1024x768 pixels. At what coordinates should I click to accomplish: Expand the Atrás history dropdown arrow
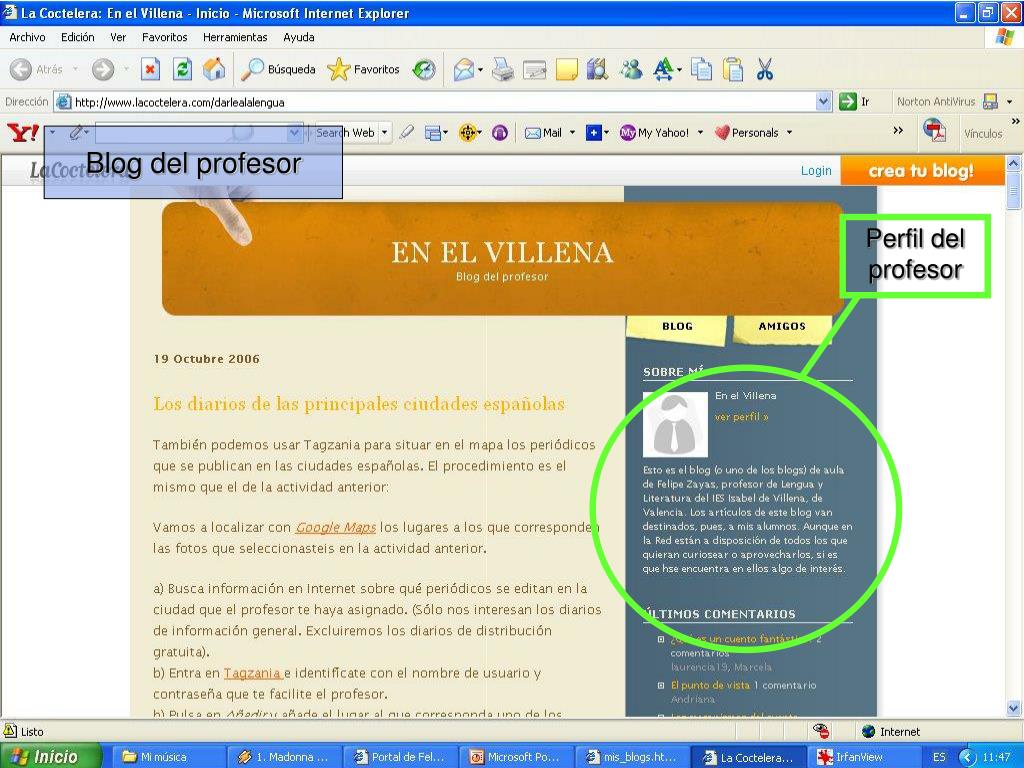[75, 69]
